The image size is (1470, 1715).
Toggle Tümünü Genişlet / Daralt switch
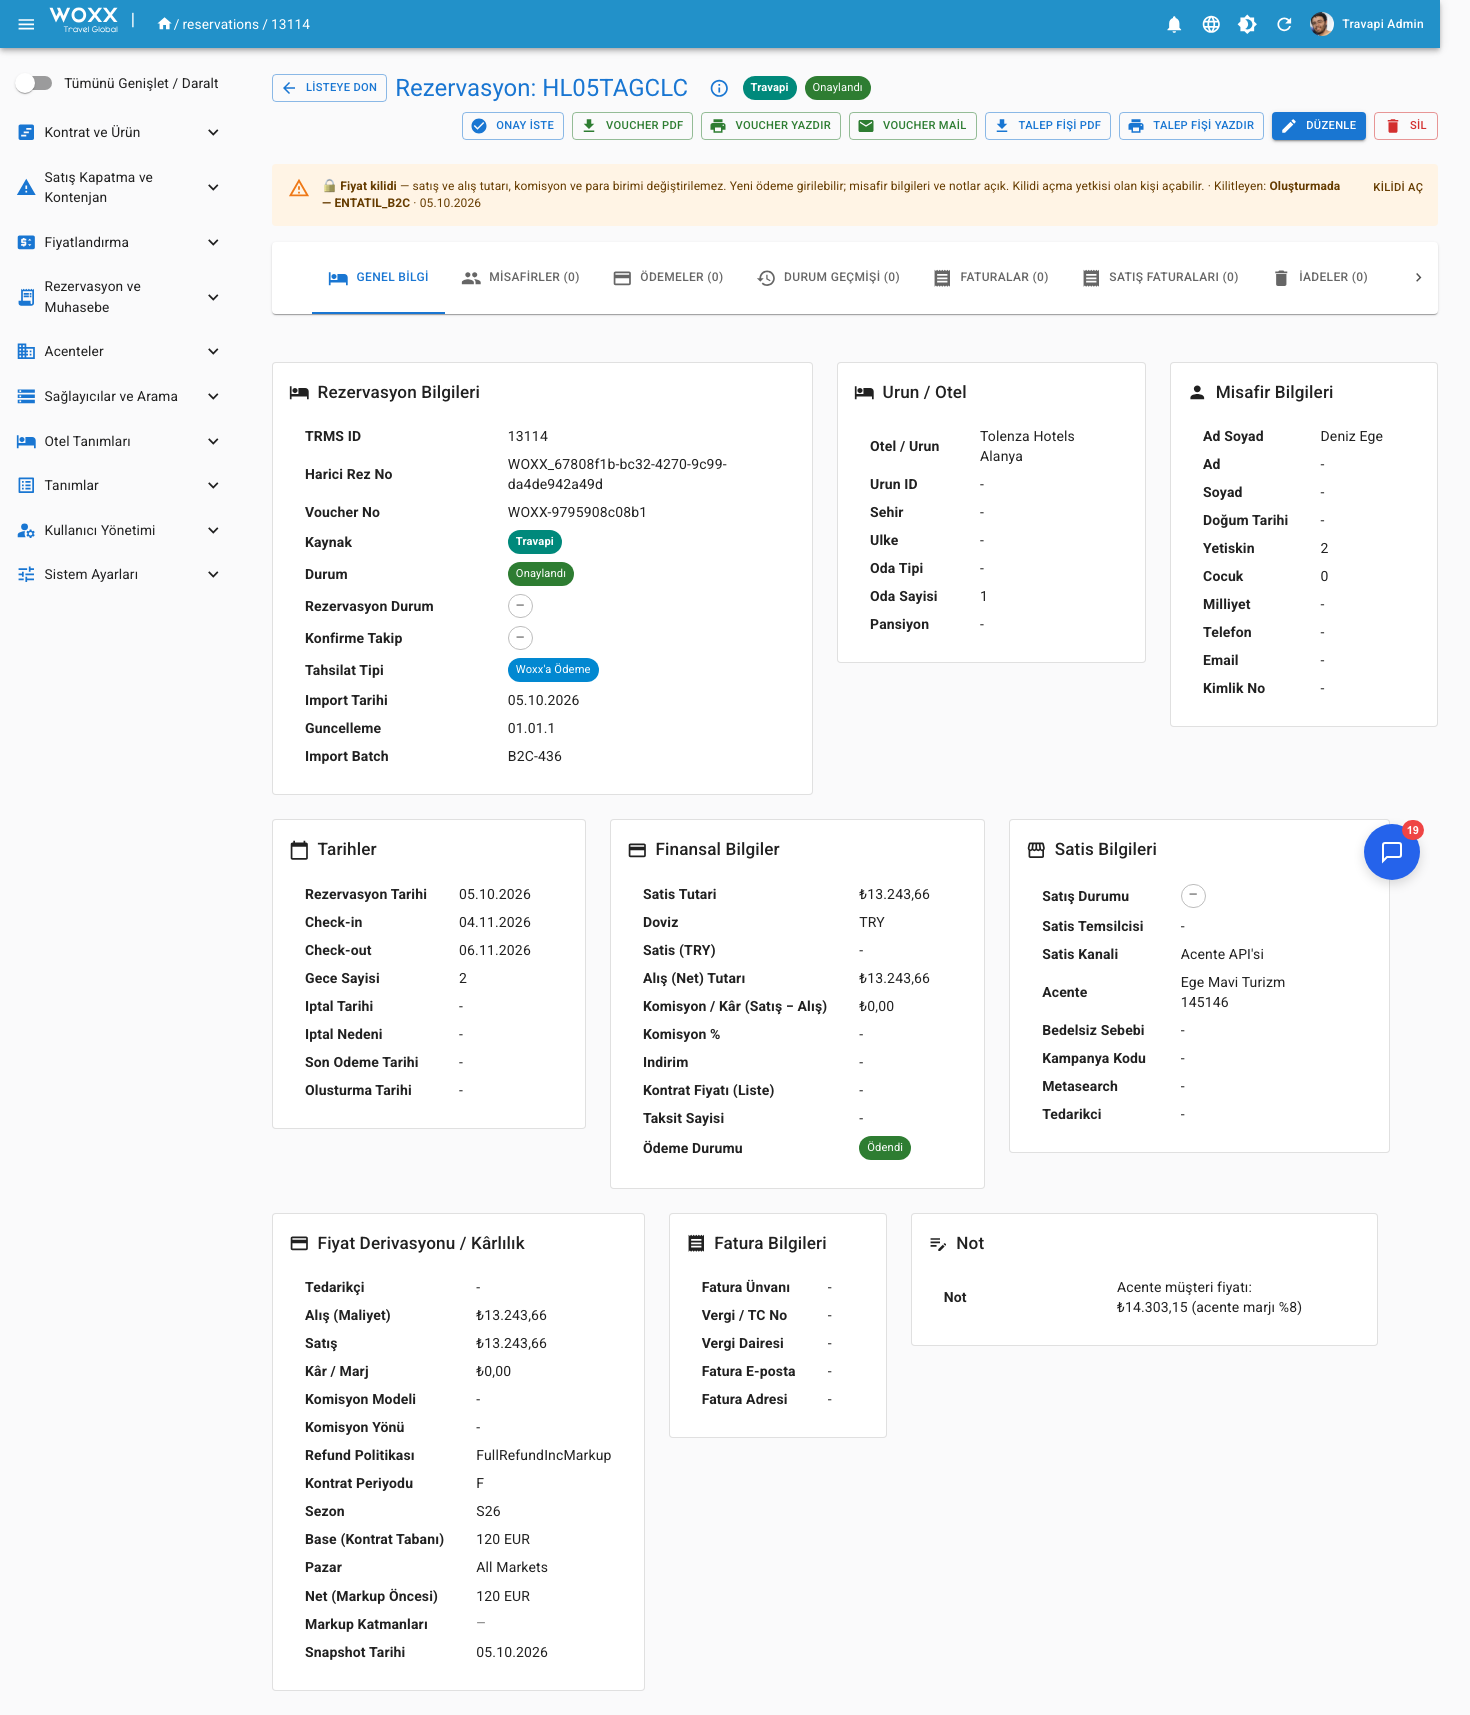pos(34,83)
